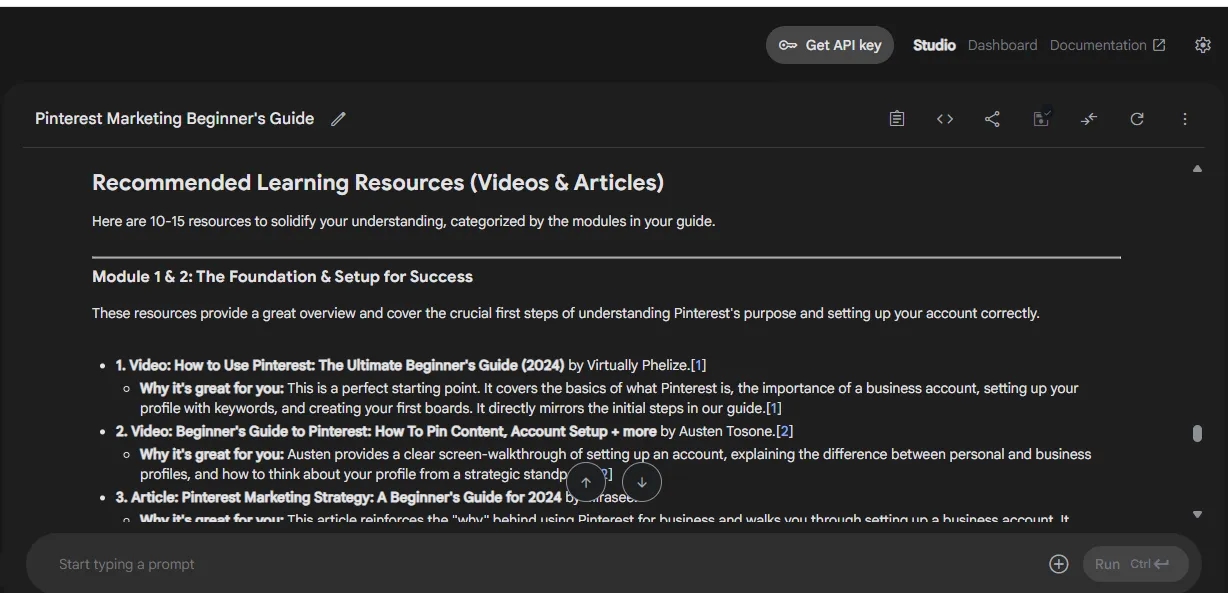Click 'Why it's great for you:' under item 1
The image size is (1228, 593).
point(212,388)
